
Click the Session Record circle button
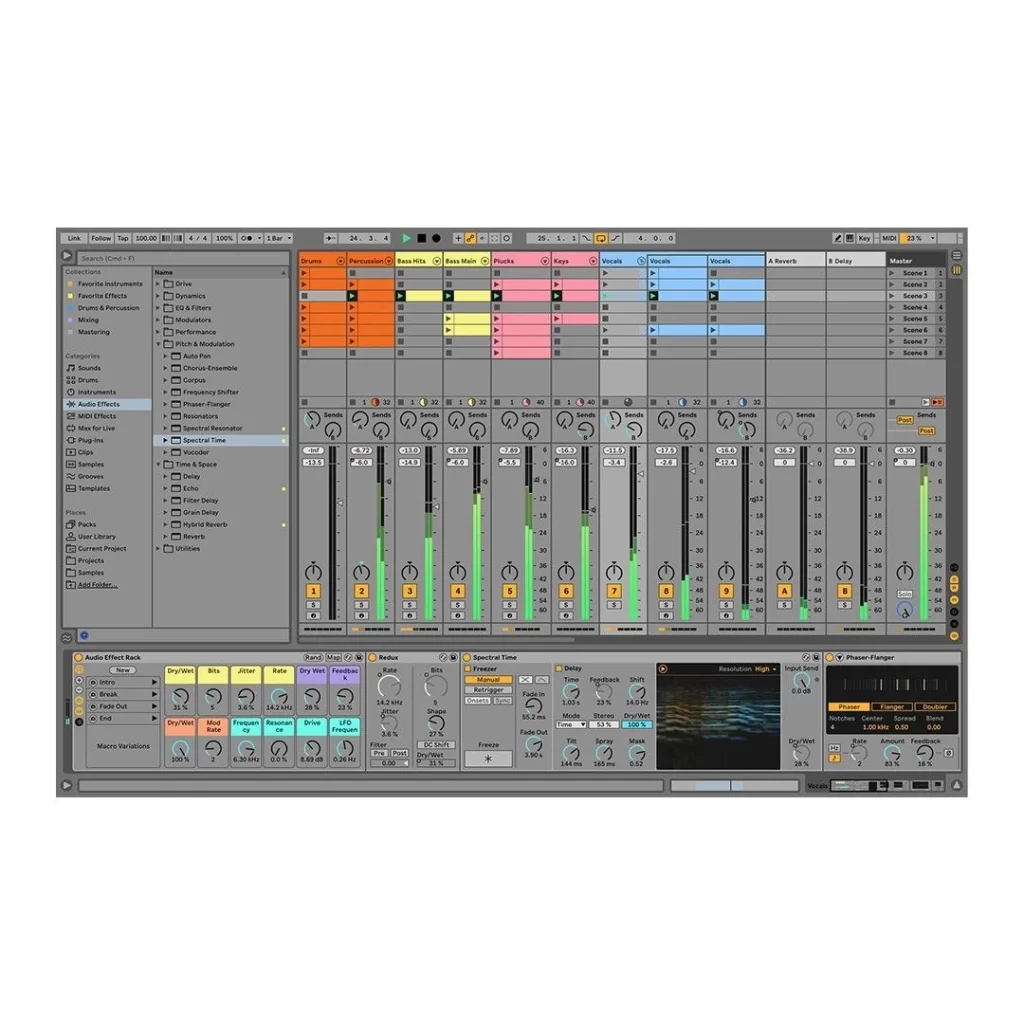click(x=507, y=238)
